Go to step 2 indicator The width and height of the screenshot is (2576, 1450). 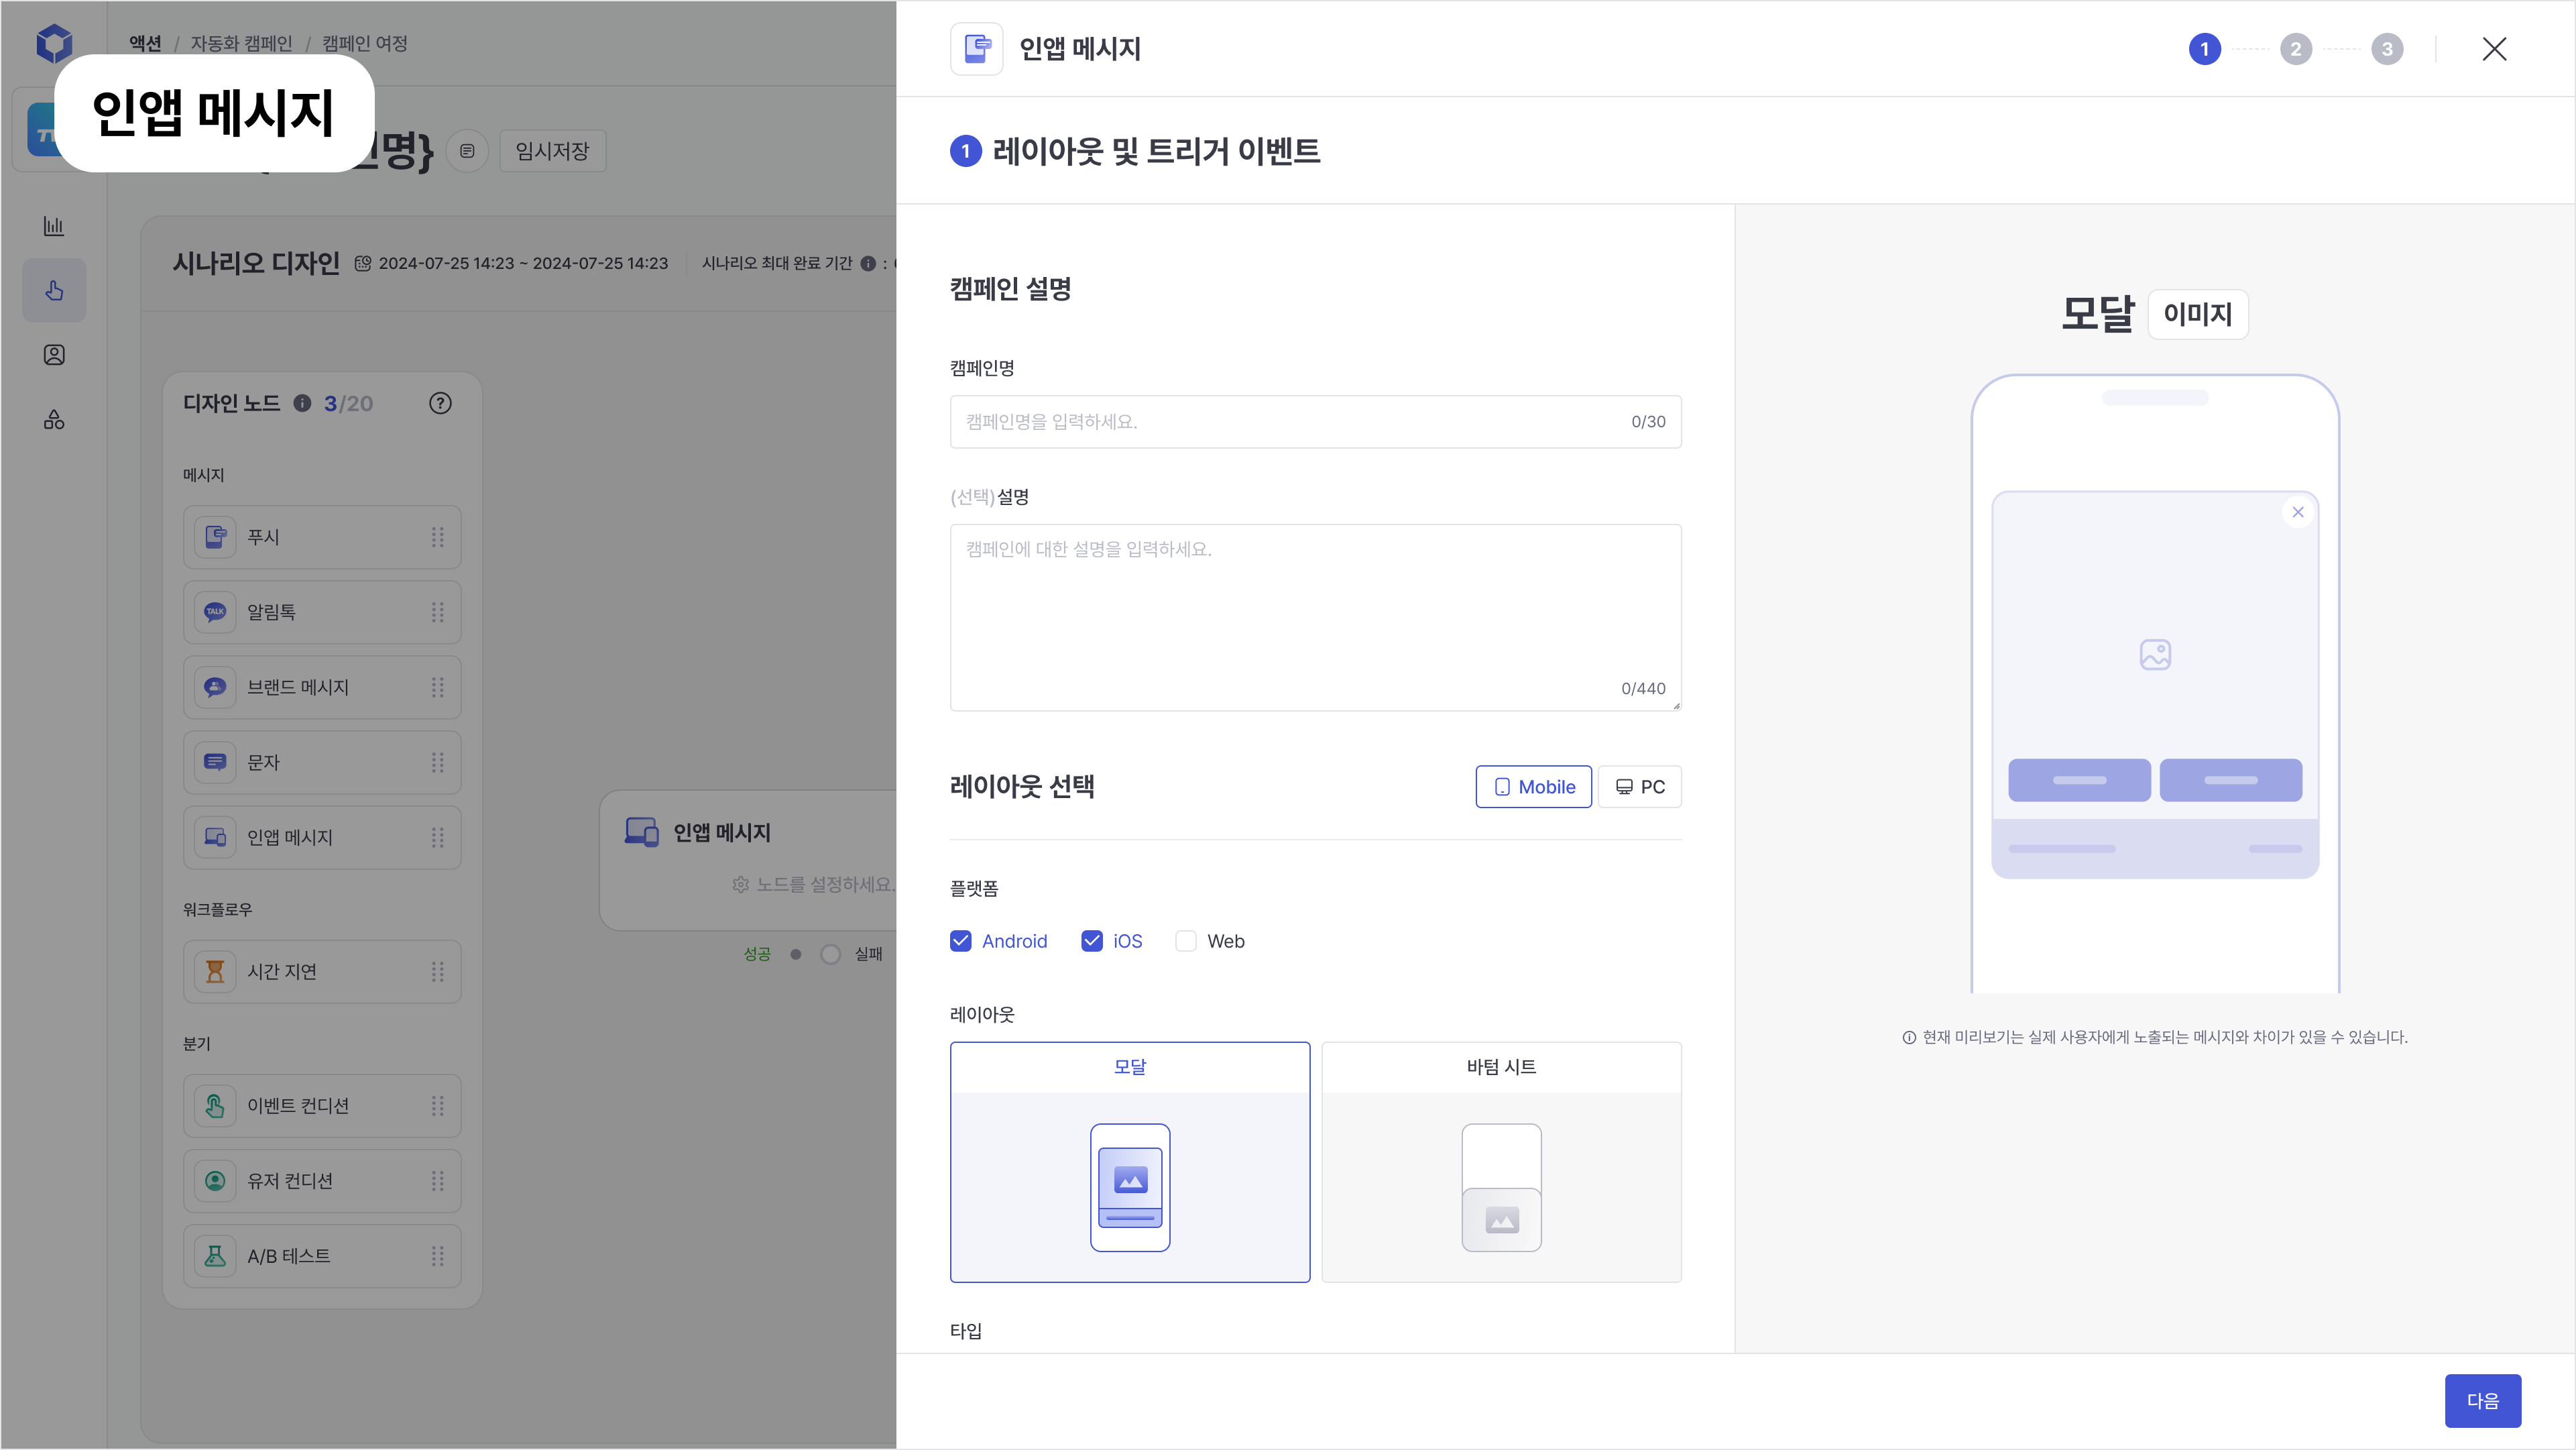point(2295,49)
